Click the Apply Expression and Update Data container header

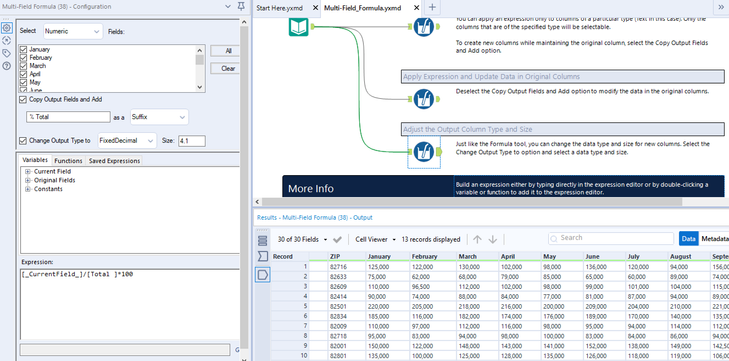click(563, 77)
